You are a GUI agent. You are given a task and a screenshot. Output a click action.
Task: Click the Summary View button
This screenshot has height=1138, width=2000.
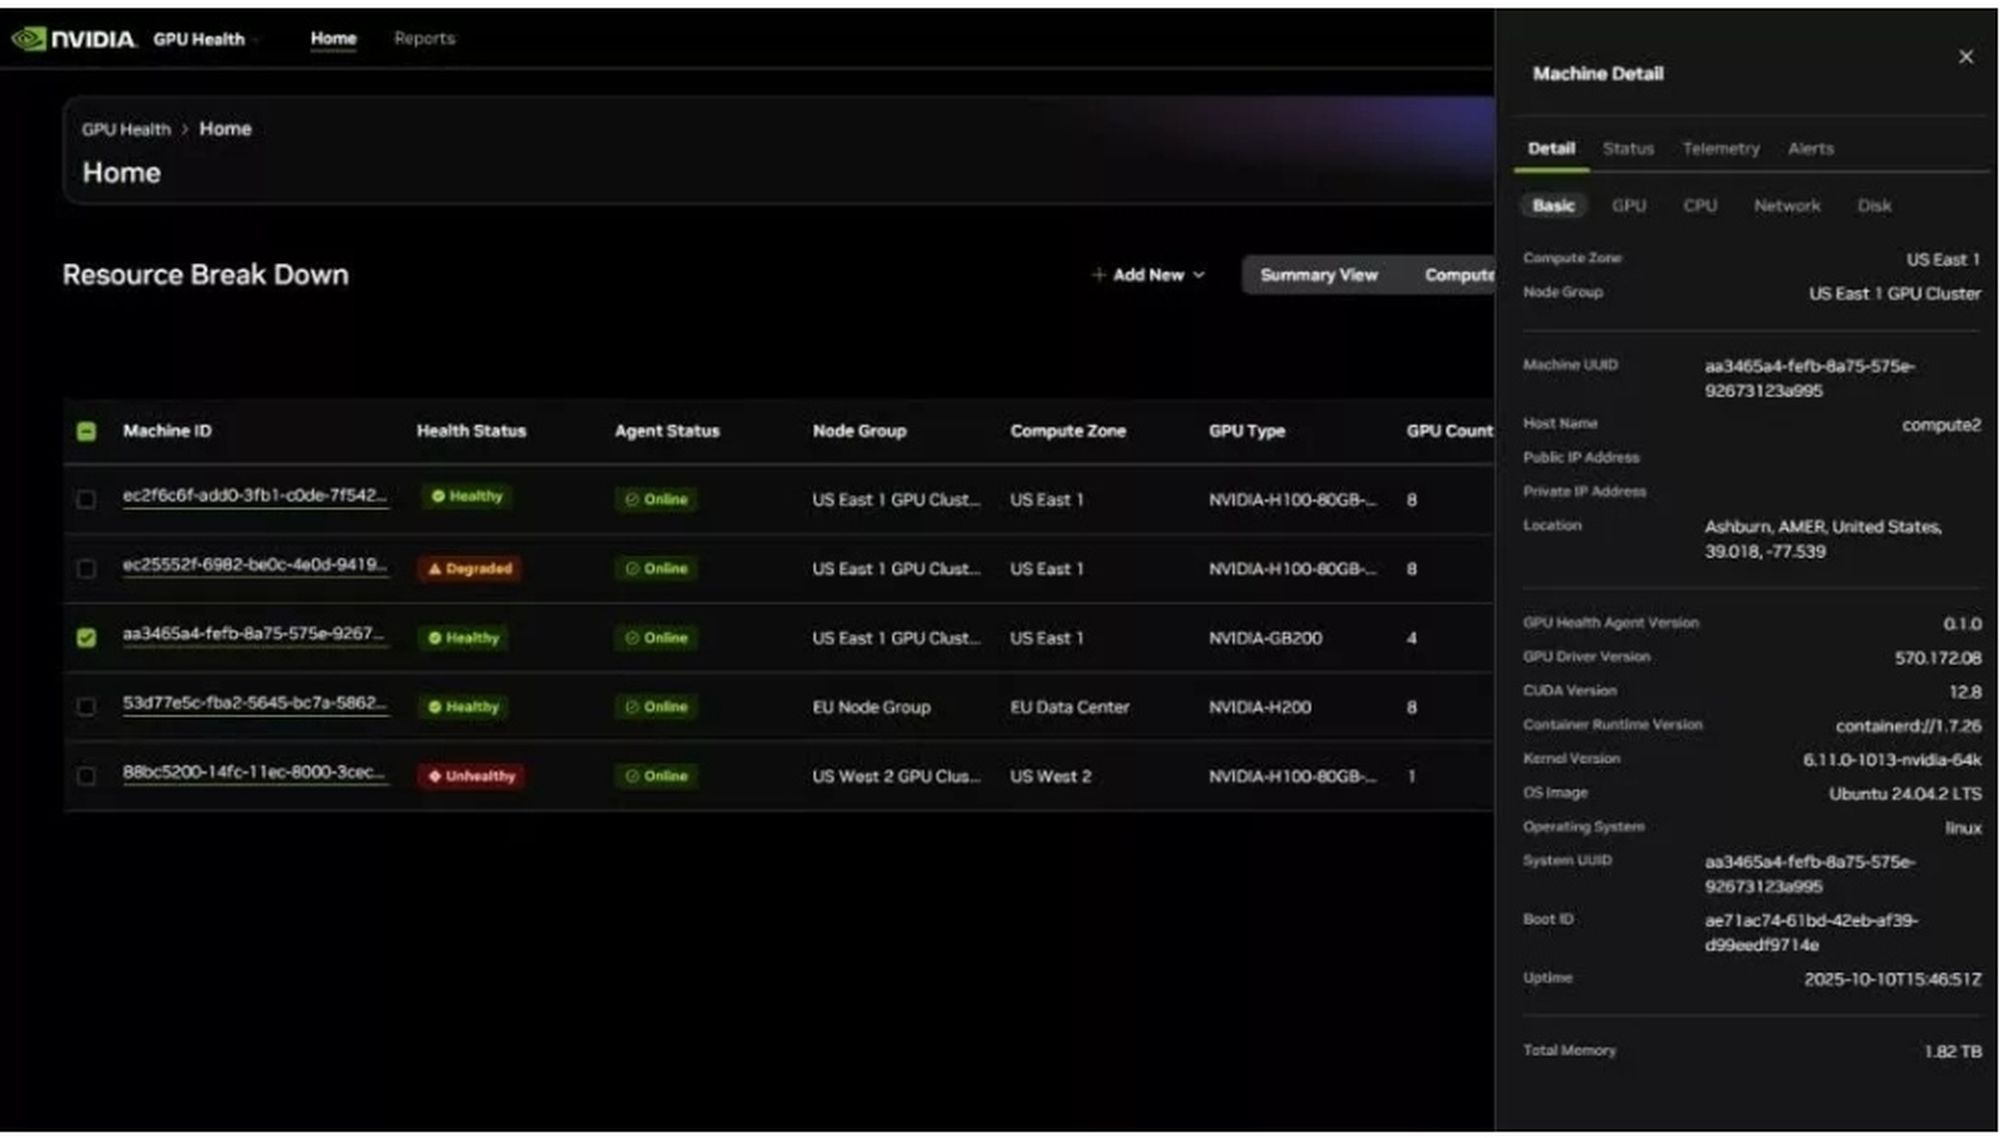(1318, 275)
